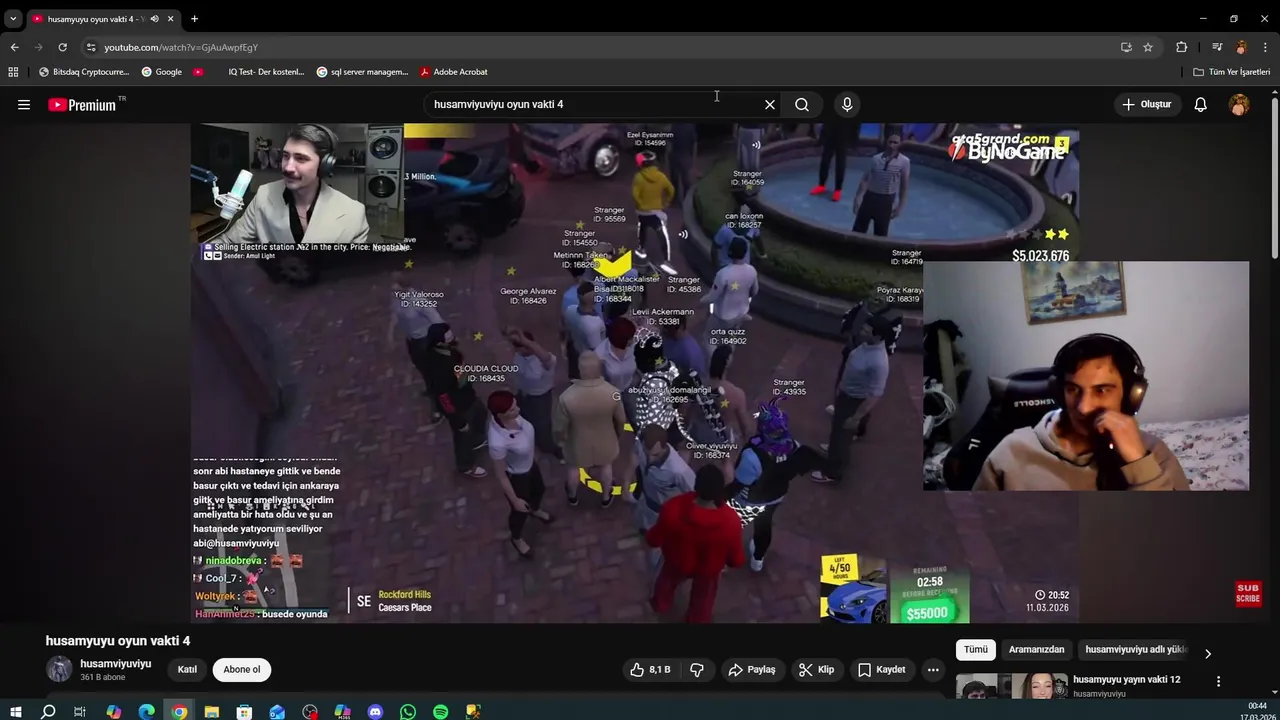The height and width of the screenshot is (720, 1280).
Task: Click the install/cast icon in address bar
Action: pos(1126,47)
